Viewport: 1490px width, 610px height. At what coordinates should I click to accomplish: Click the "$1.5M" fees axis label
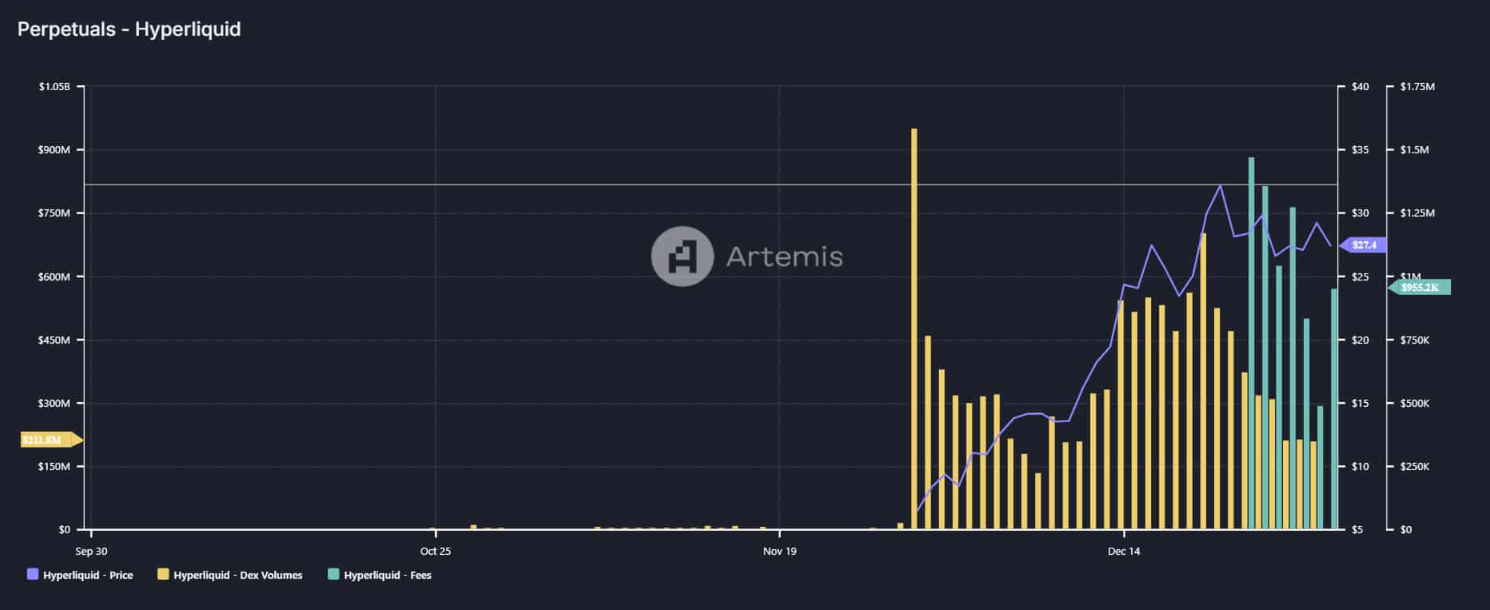tap(1416, 150)
